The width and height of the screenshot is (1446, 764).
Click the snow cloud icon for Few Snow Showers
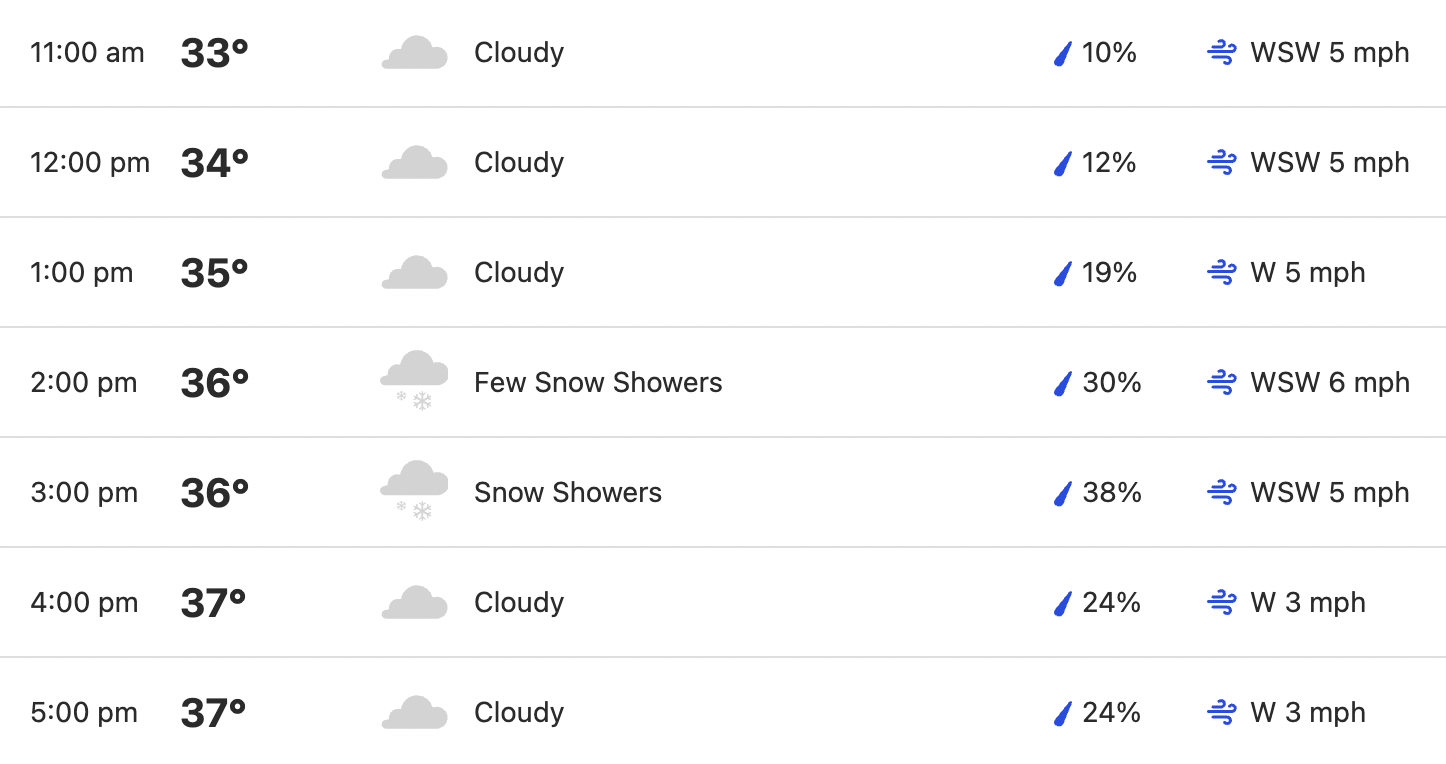(414, 382)
